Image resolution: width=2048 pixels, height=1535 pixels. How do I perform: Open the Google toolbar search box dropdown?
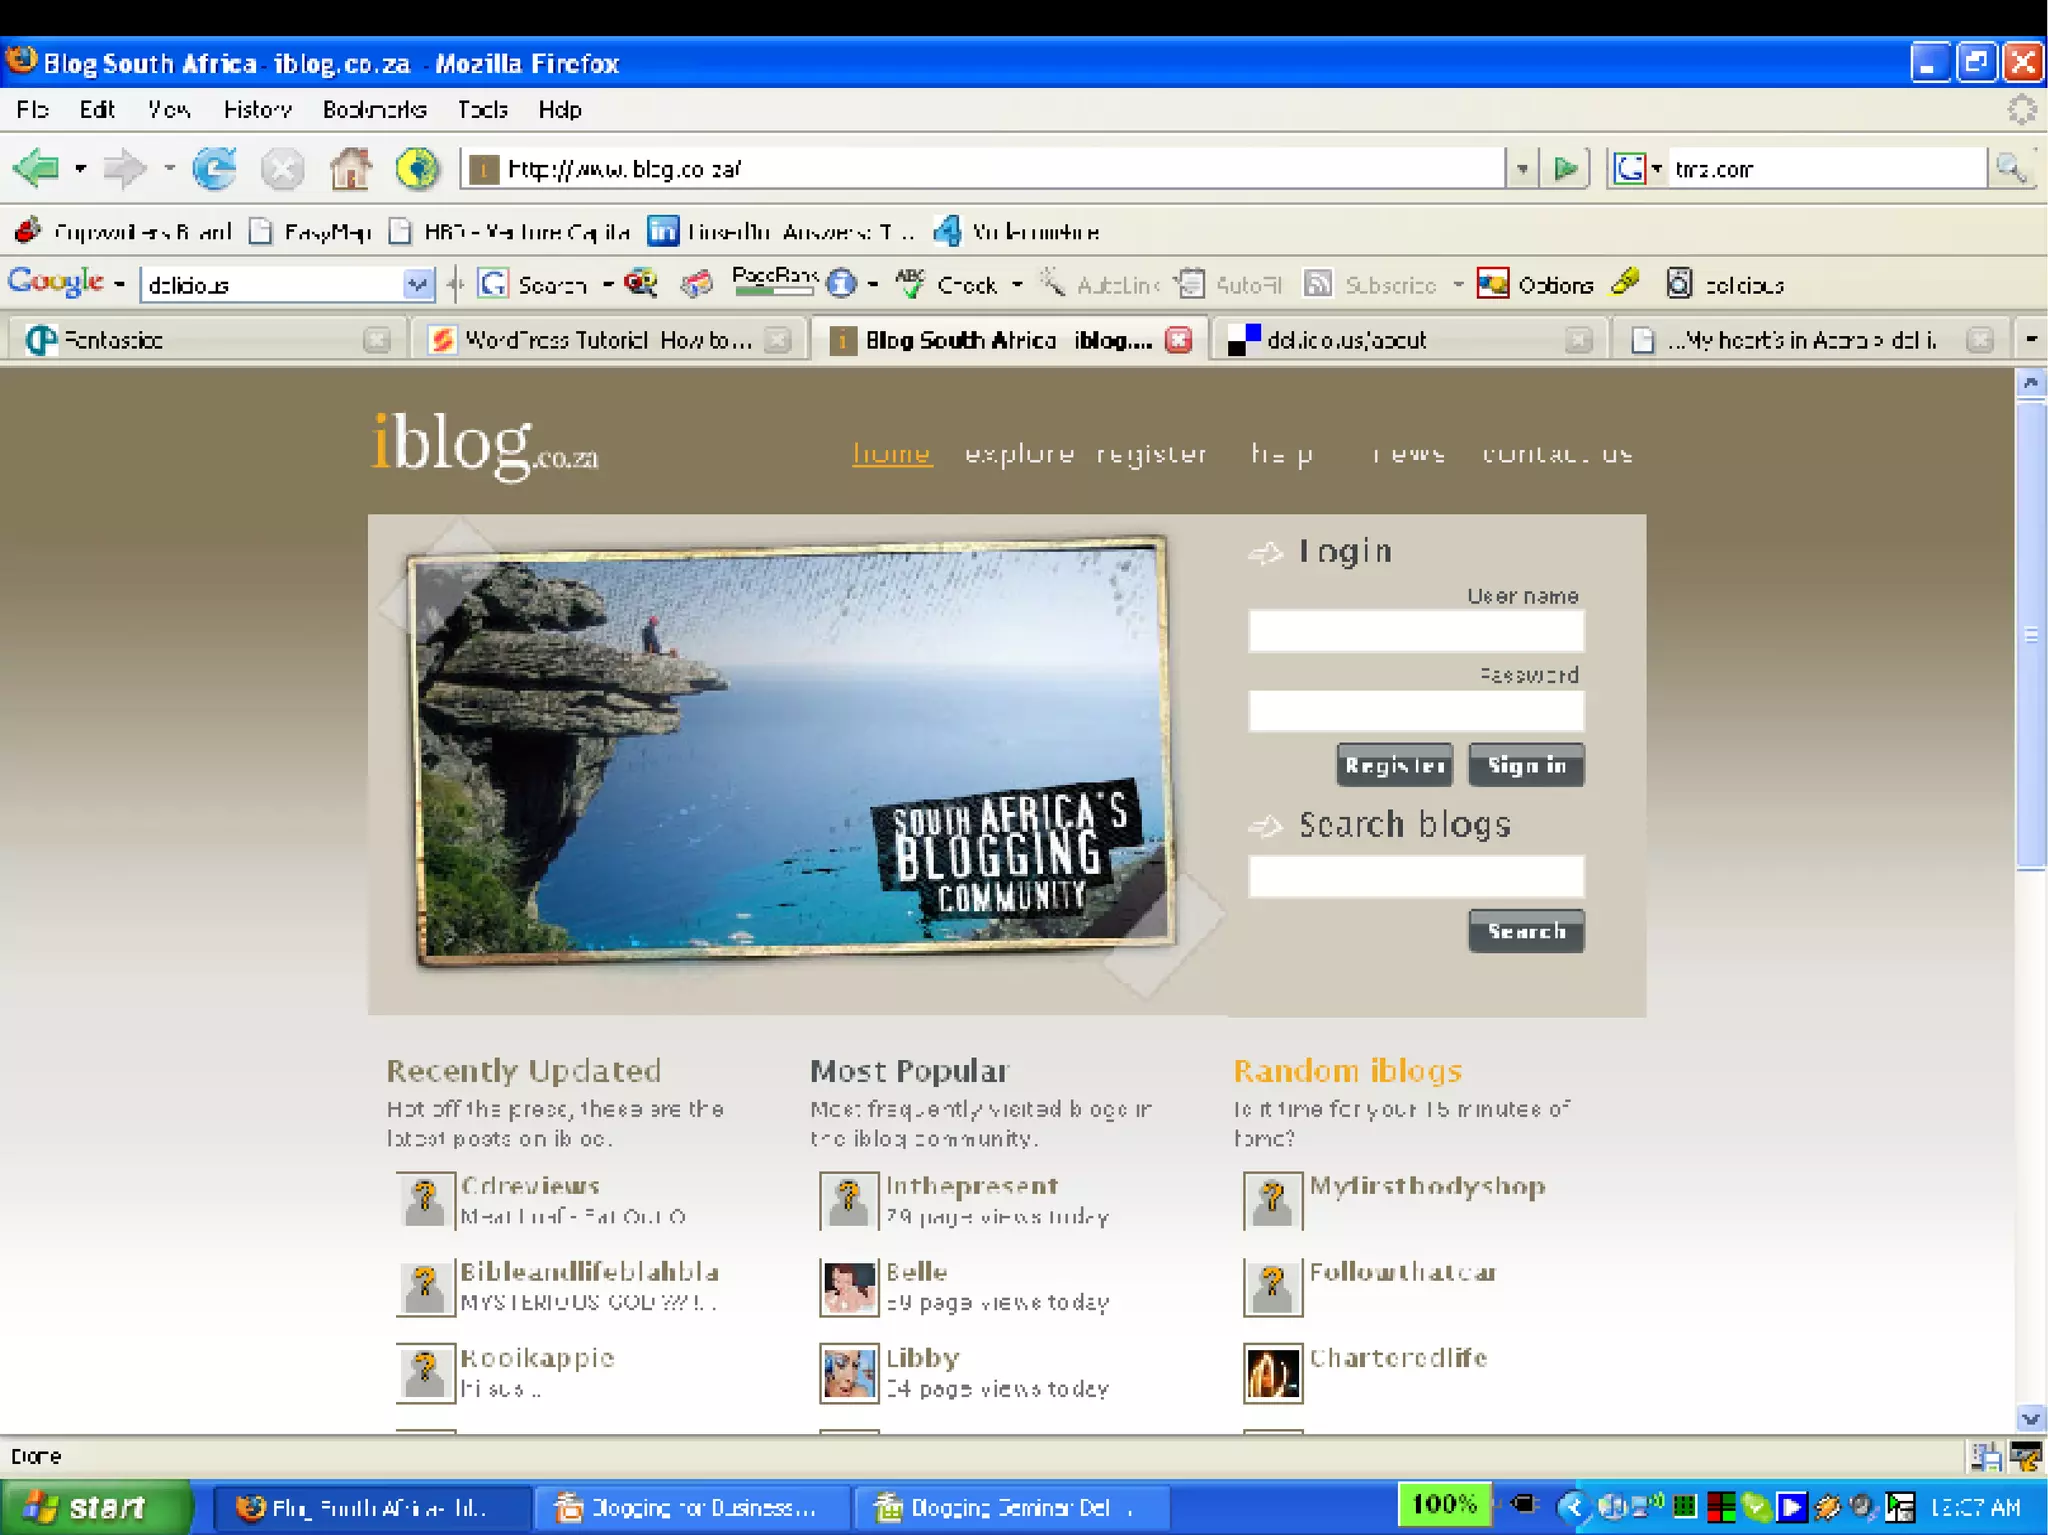tap(417, 285)
